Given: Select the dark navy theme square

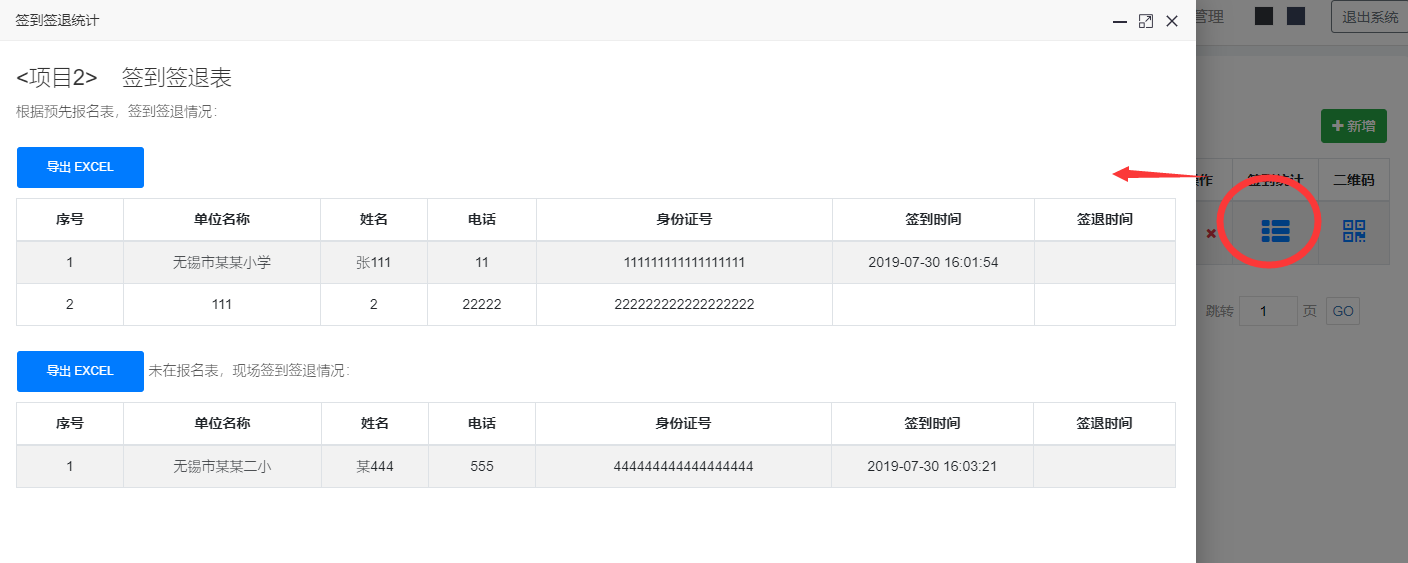Looking at the screenshot, I should (x=1296, y=16).
